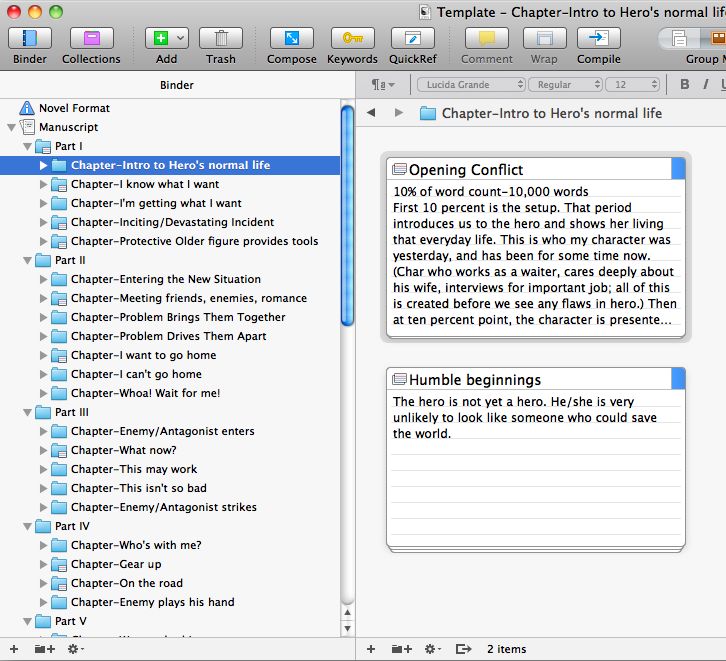The height and width of the screenshot is (661, 726).
Task: Click the binder scrollbar up arrow
Action: click(347, 613)
